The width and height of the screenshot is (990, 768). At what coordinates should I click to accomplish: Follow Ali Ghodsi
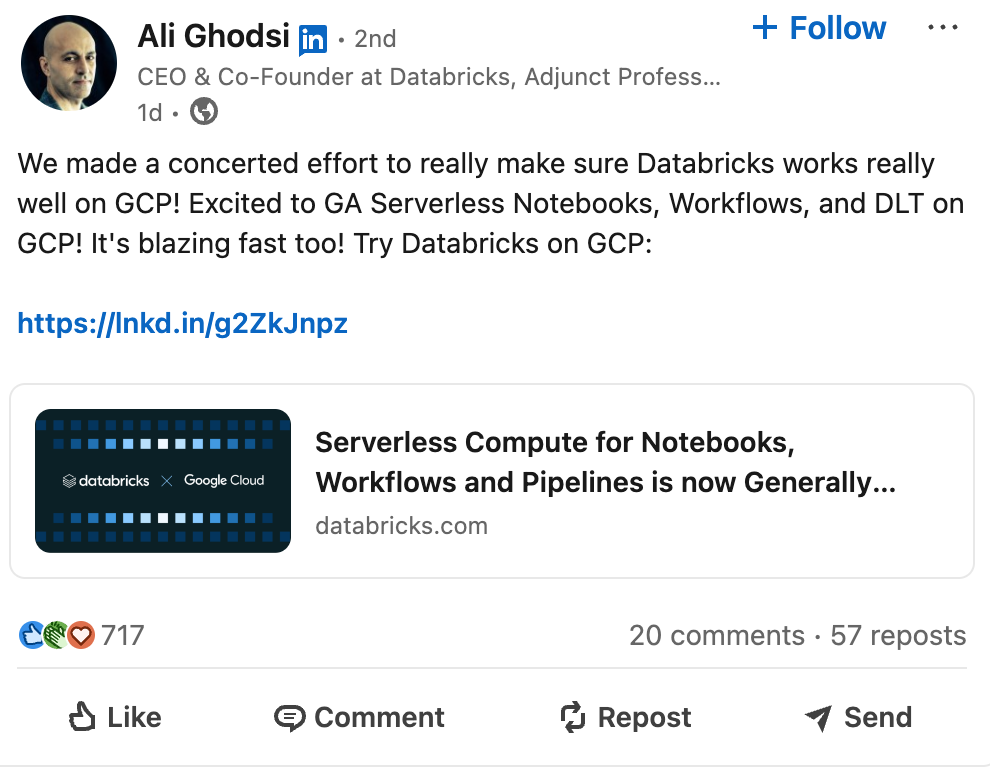coord(819,28)
